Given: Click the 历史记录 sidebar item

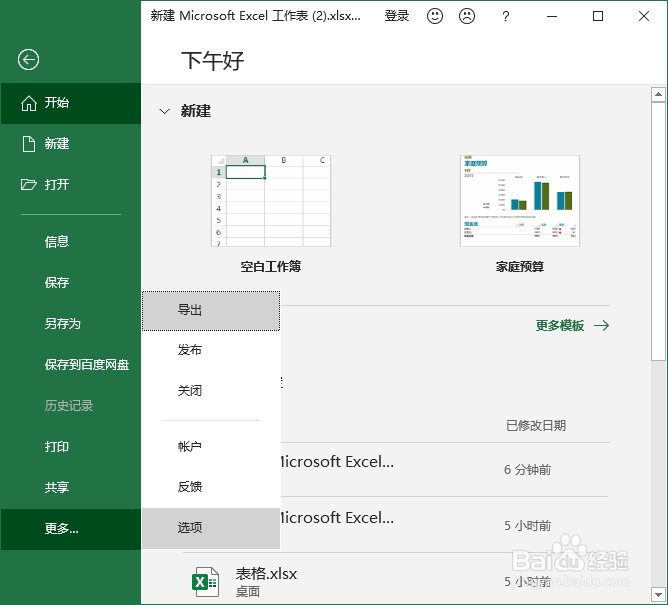Looking at the screenshot, I should point(71,406).
